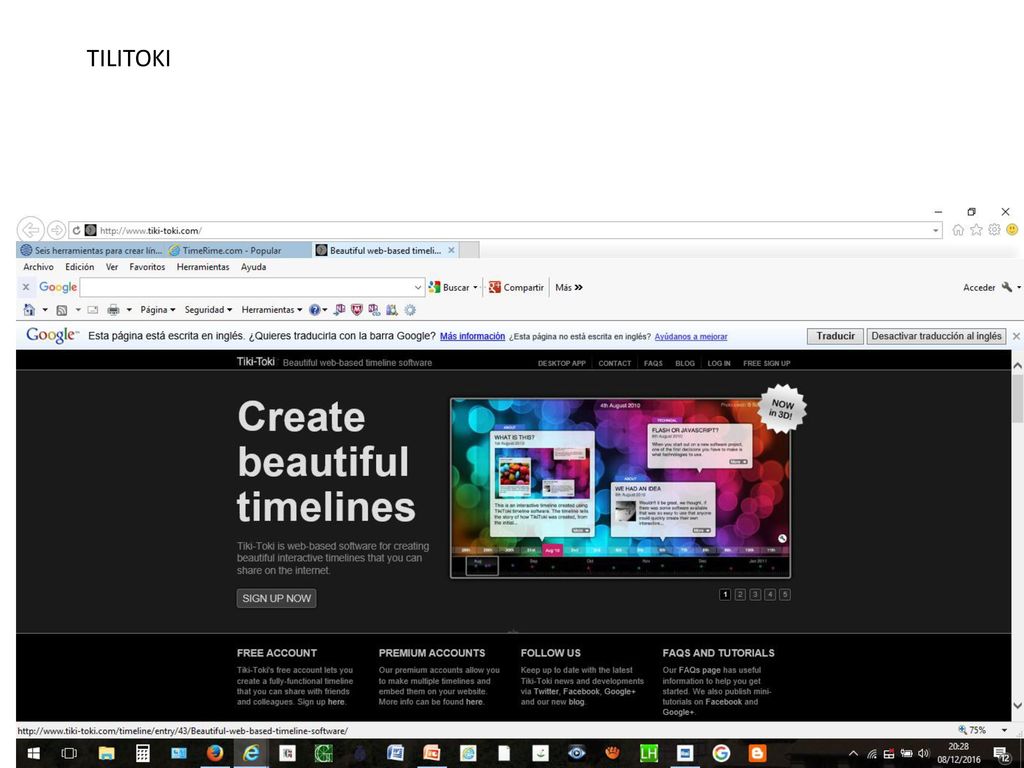
Task: Click Desactivar traducción al inglés button
Action: click(936, 336)
